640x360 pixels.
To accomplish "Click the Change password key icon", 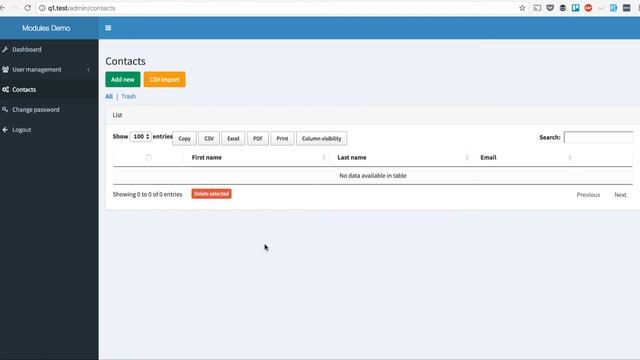I will (x=5, y=109).
